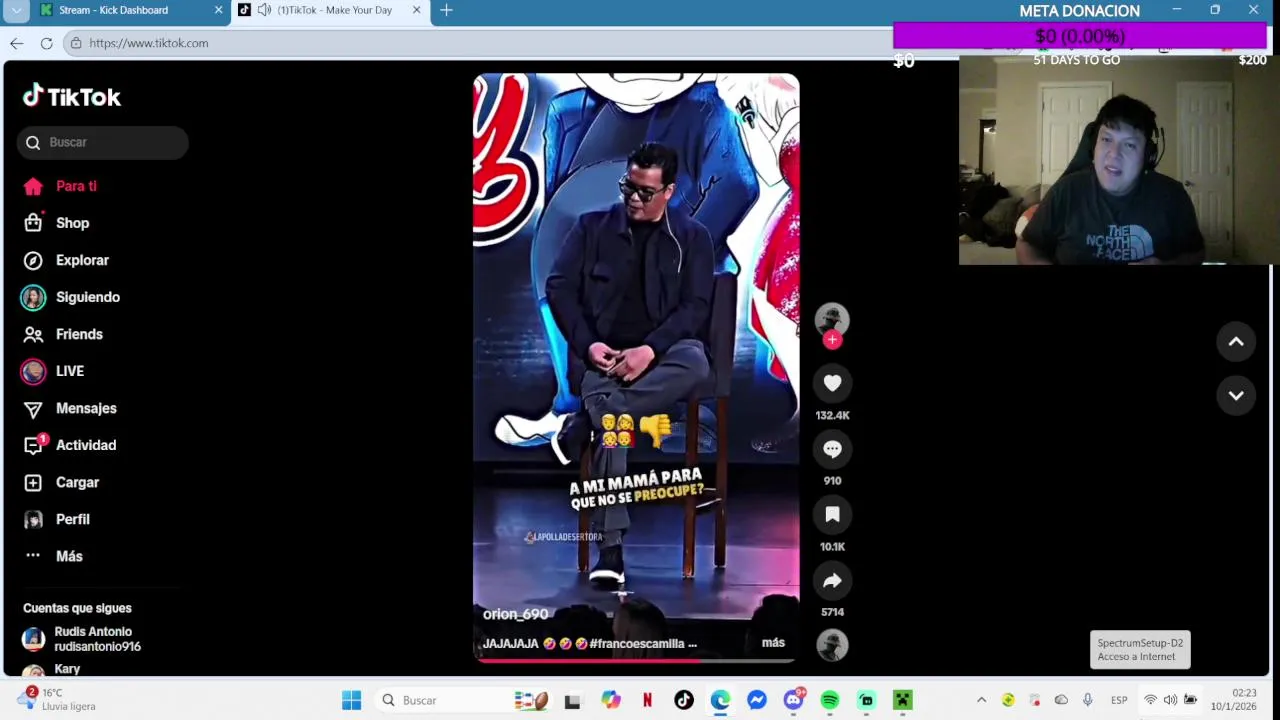Open the creator's avatar above like button
Image resolution: width=1280 pixels, height=720 pixels.
832,319
